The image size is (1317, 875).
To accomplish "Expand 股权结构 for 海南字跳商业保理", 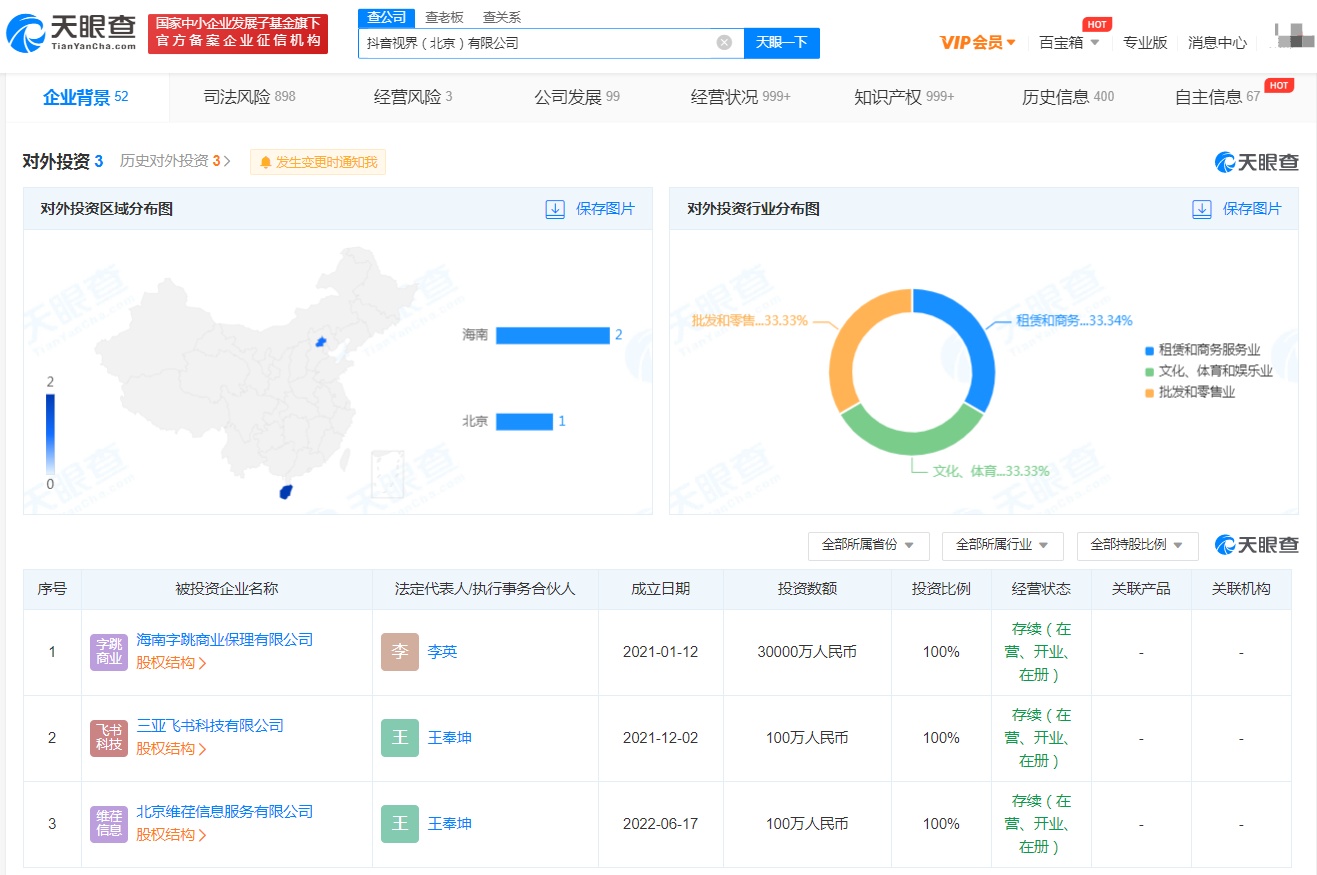I will pos(171,663).
